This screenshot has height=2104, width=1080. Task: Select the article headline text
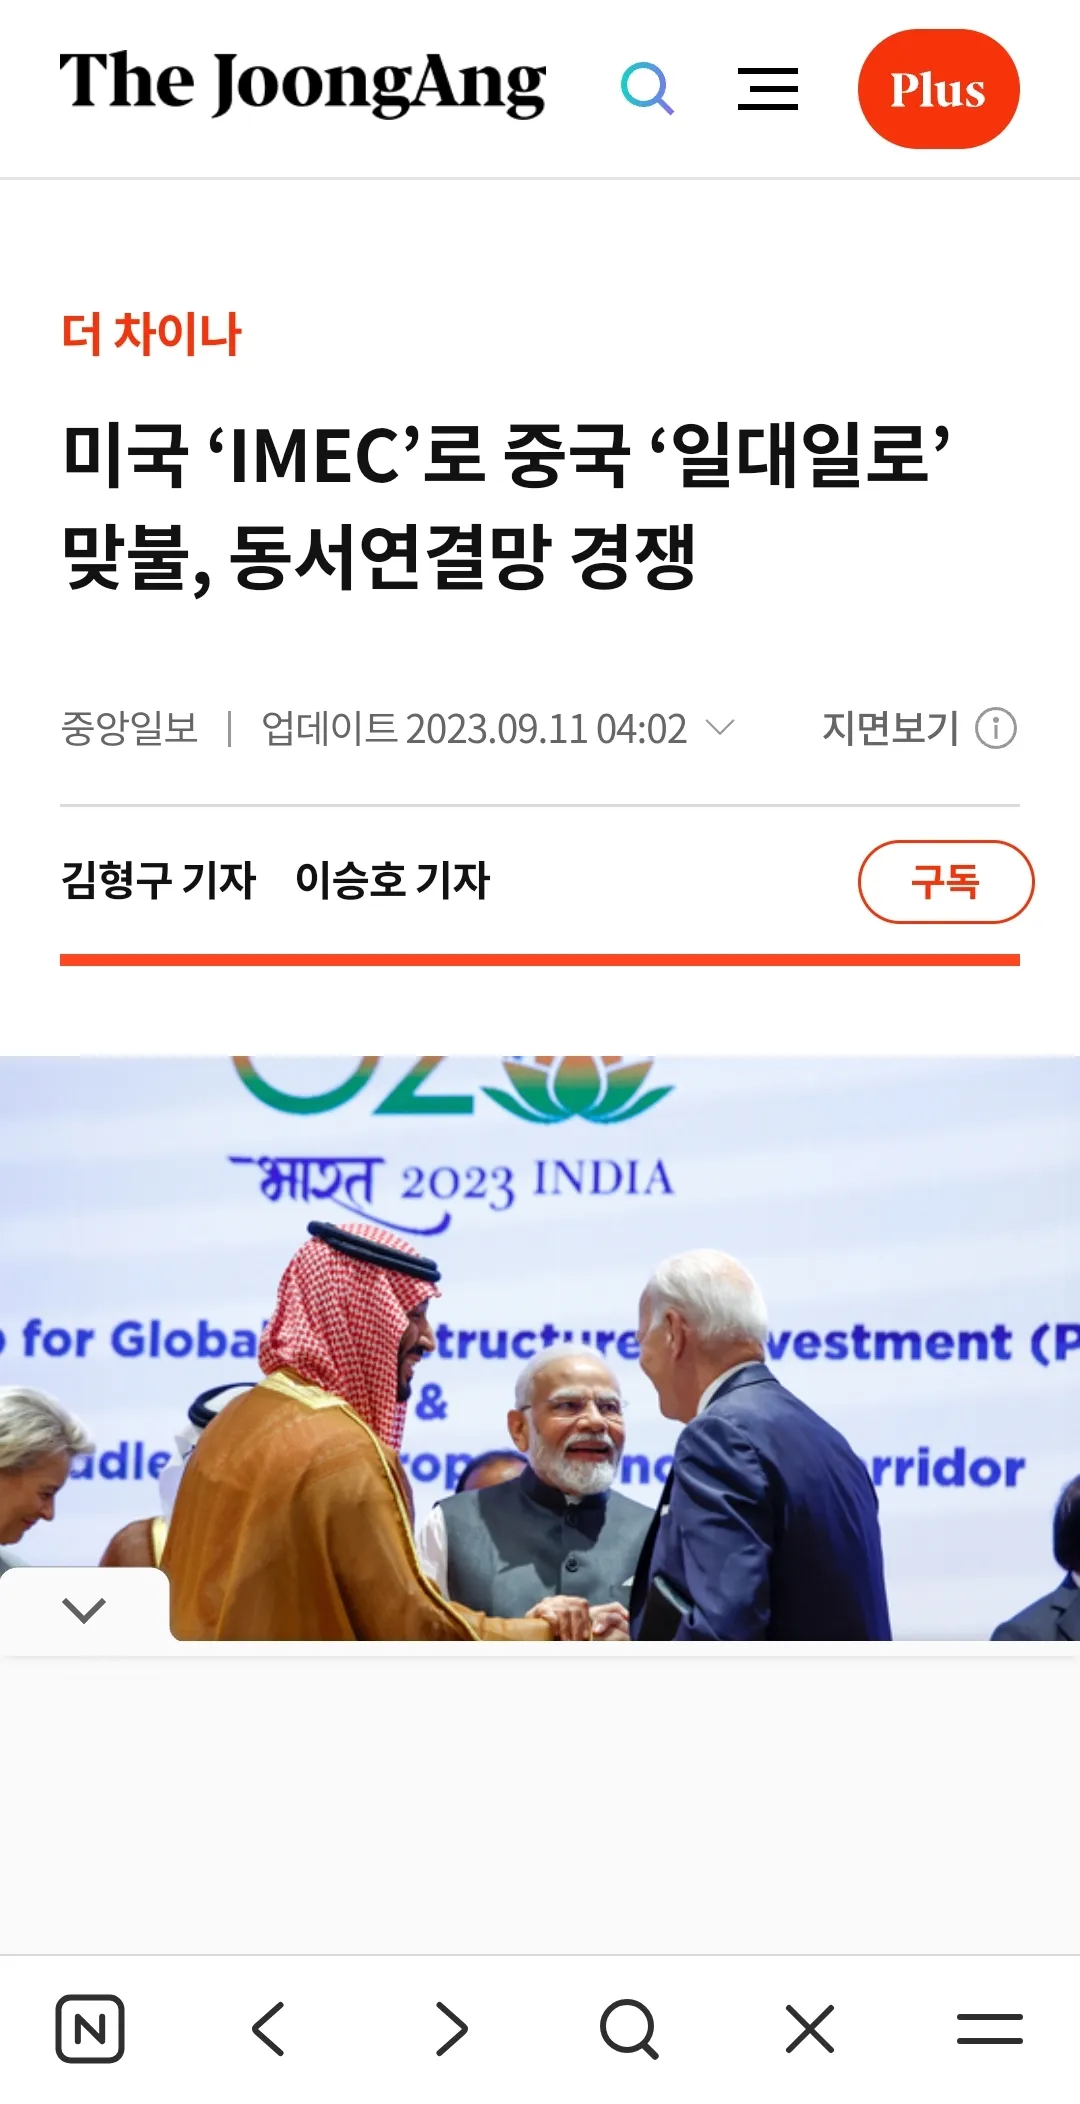[x=505, y=506]
